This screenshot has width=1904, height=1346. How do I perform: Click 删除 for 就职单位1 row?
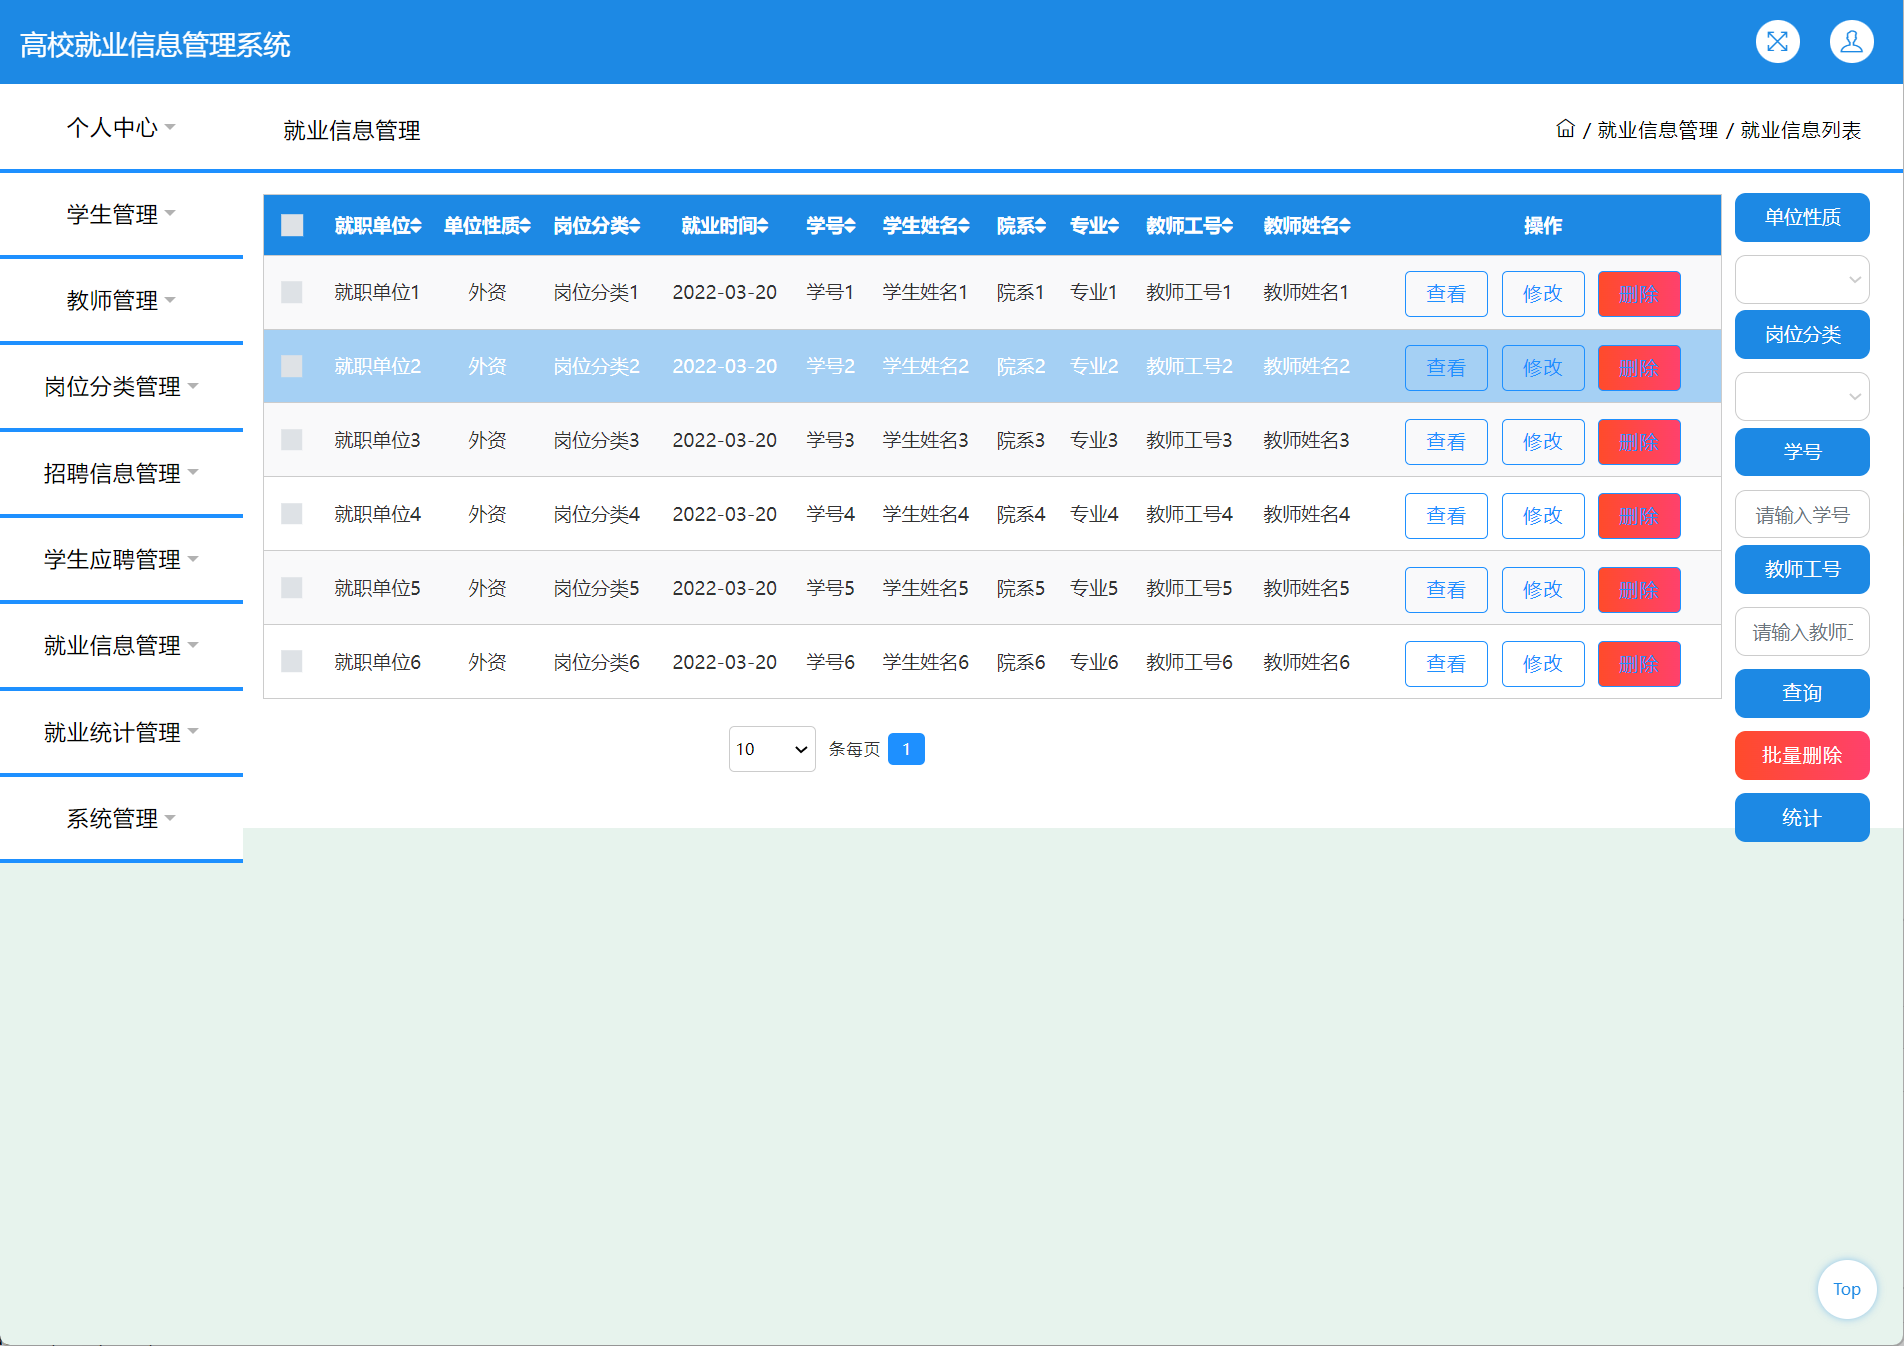(x=1639, y=294)
